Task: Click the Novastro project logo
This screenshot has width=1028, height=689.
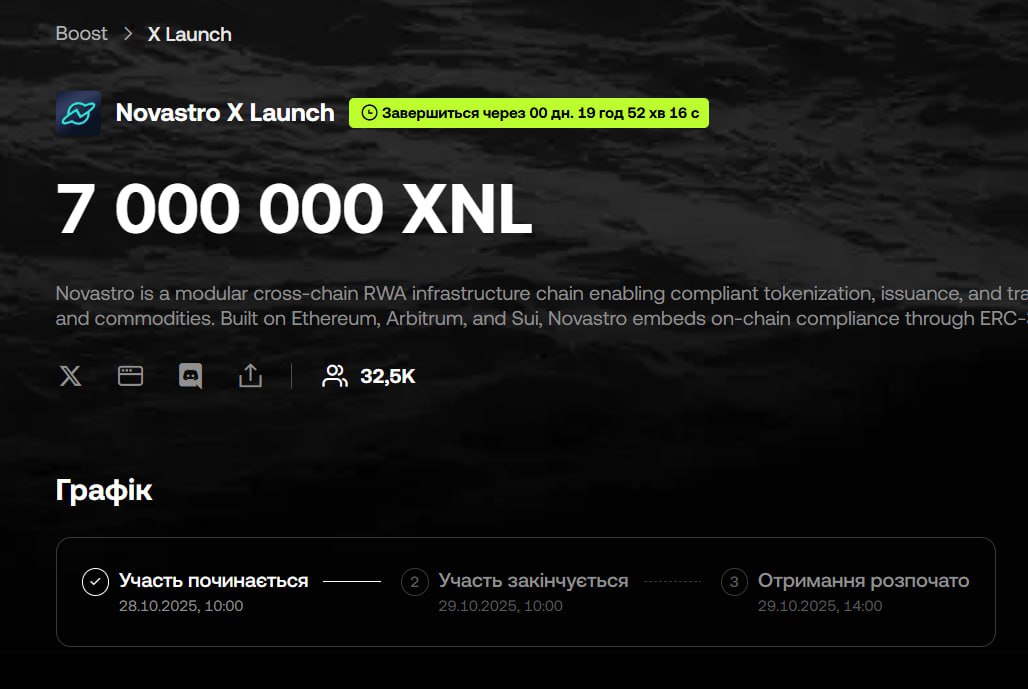Action: pyautogui.click(x=79, y=113)
